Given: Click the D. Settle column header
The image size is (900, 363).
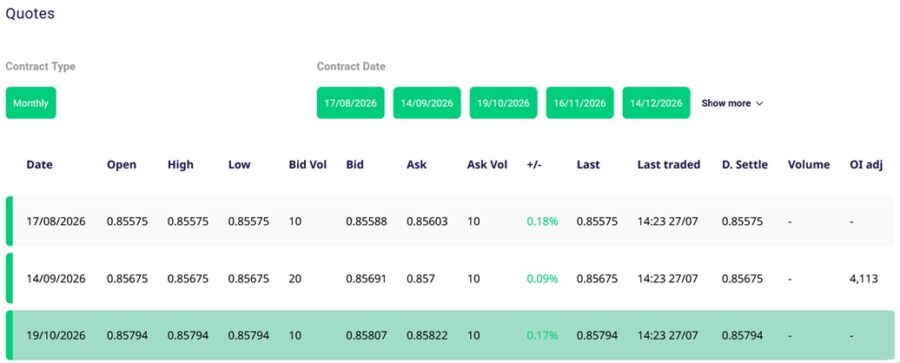Looking at the screenshot, I should pos(744,164).
